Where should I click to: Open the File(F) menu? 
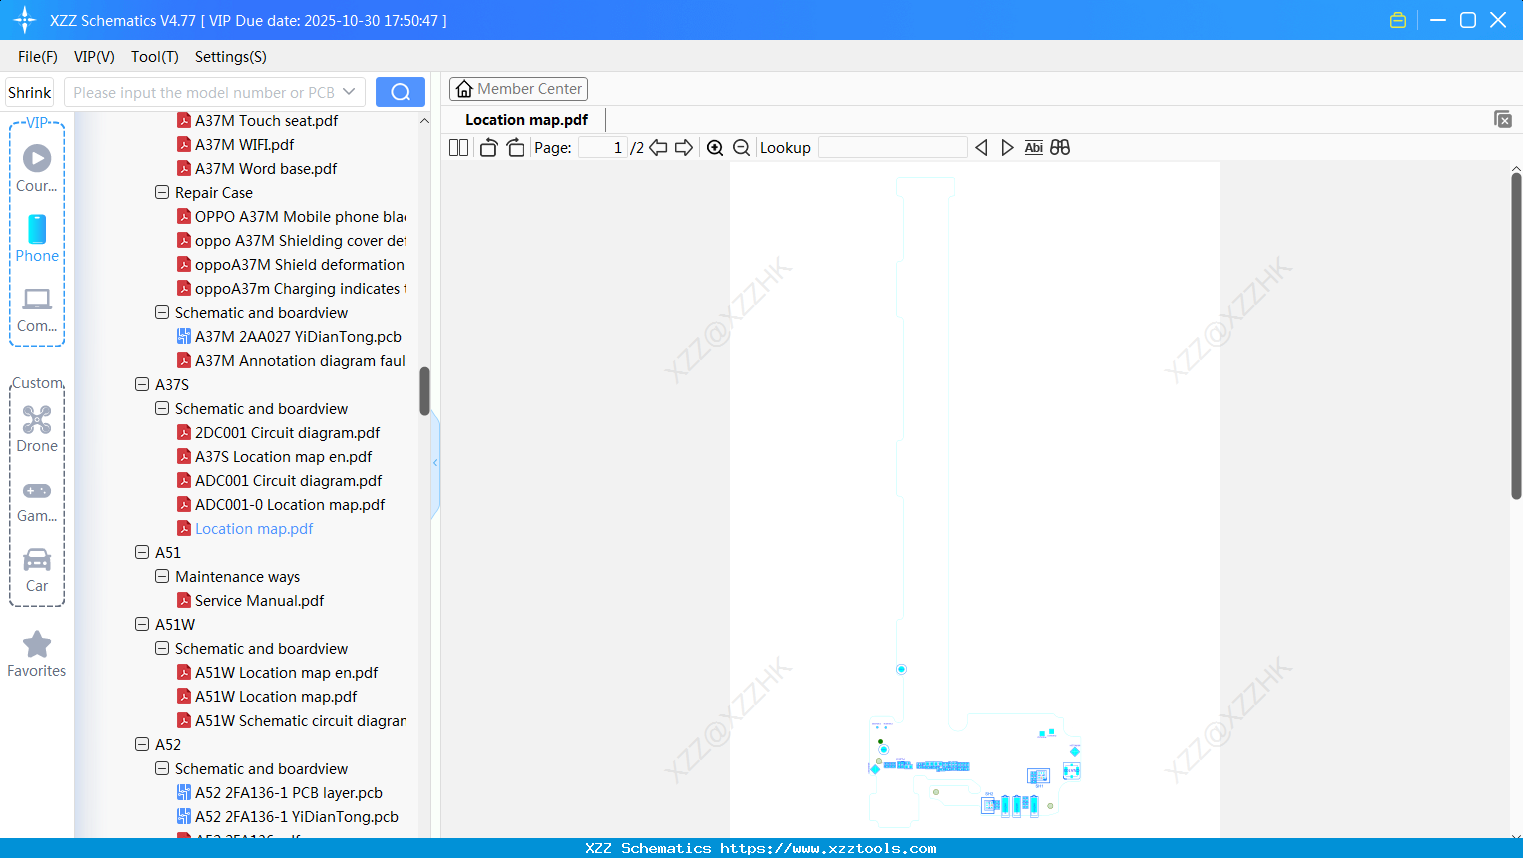coord(38,57)
